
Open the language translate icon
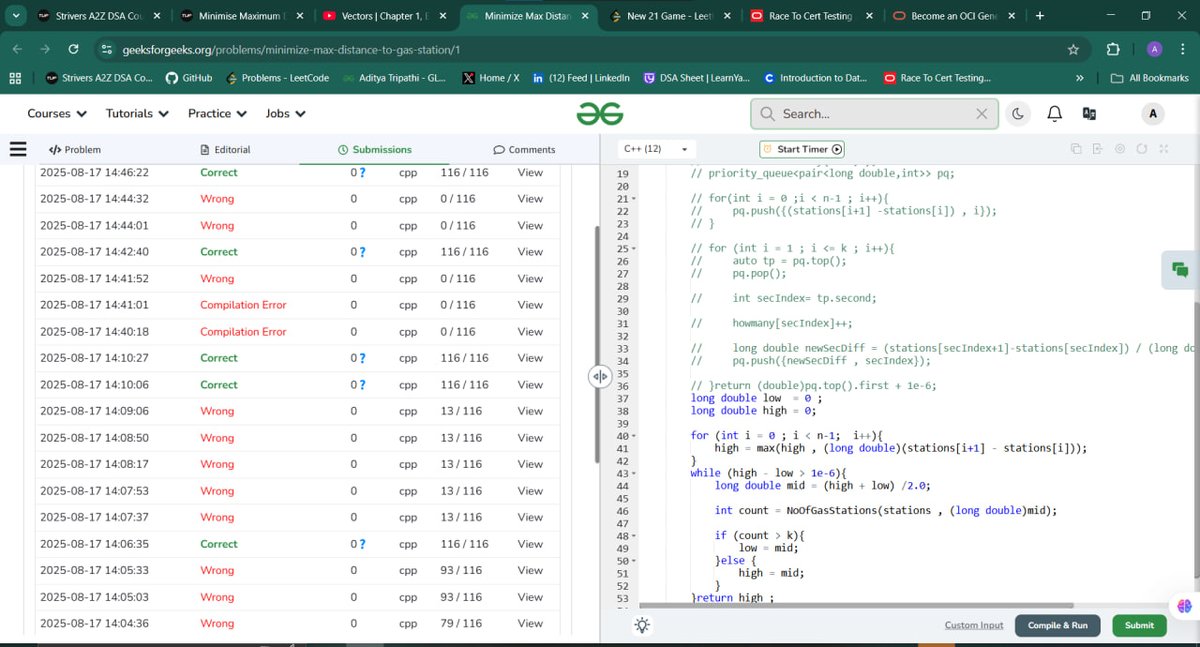point(1089,114)
